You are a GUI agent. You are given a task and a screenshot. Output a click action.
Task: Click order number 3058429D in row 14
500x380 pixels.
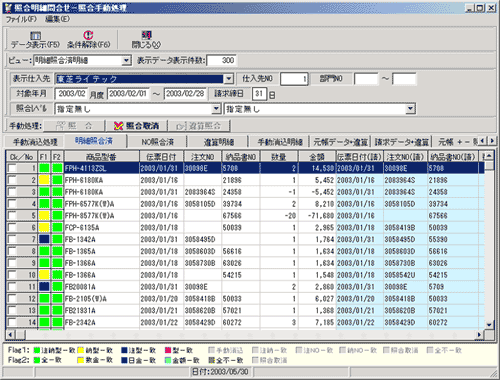pos(202,322)
